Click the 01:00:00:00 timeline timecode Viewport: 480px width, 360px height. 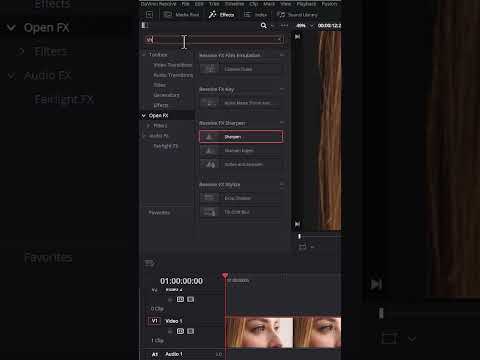[181, 281]
